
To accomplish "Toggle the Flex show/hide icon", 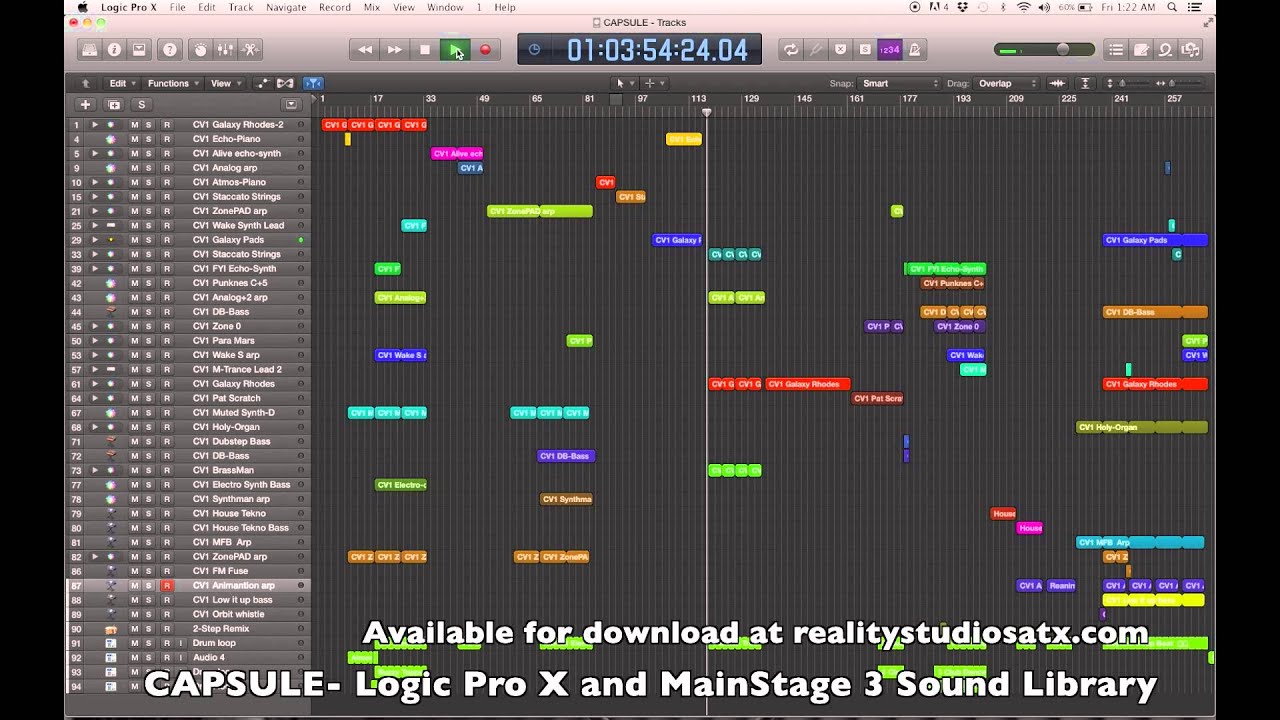I will (285, 83).
